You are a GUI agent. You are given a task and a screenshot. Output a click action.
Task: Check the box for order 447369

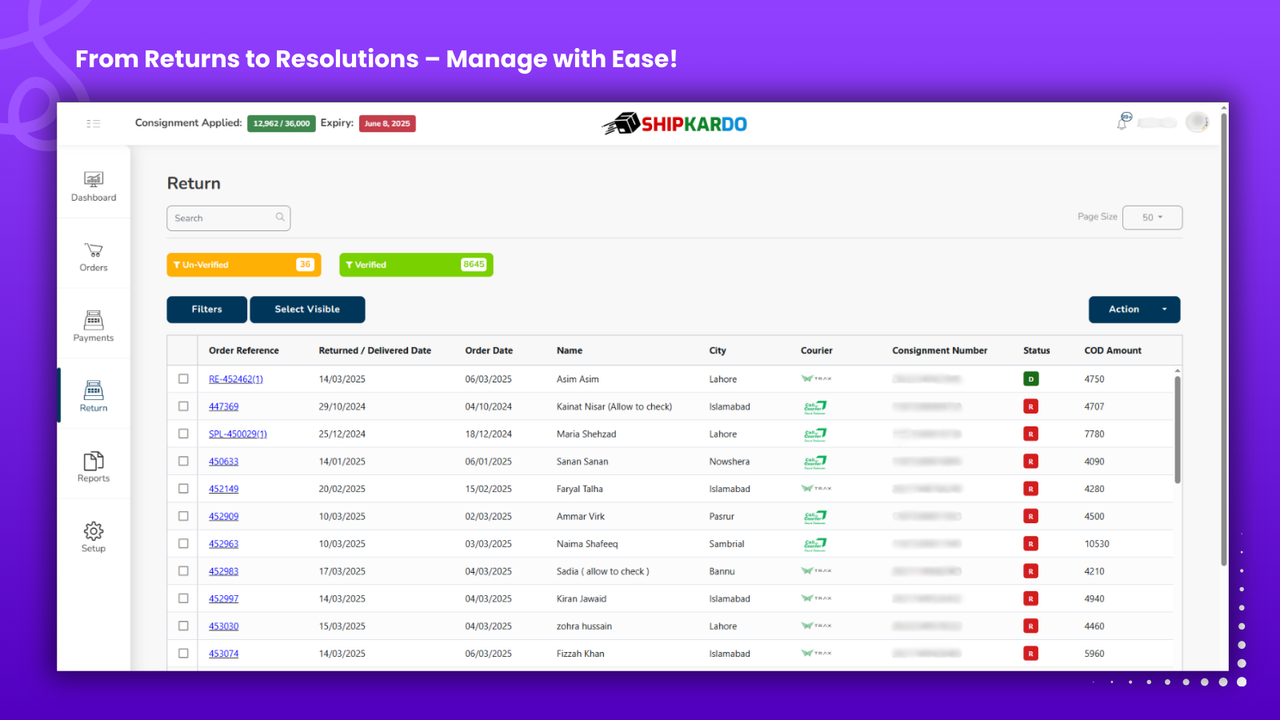pyautogui.click(x=183, y=406)
